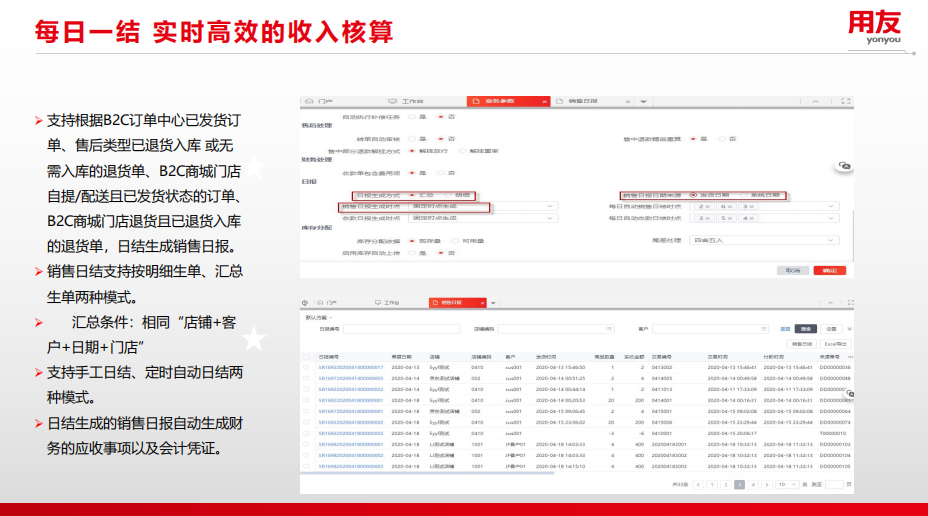Collapse header using chevron in upper screenshot

816,102
